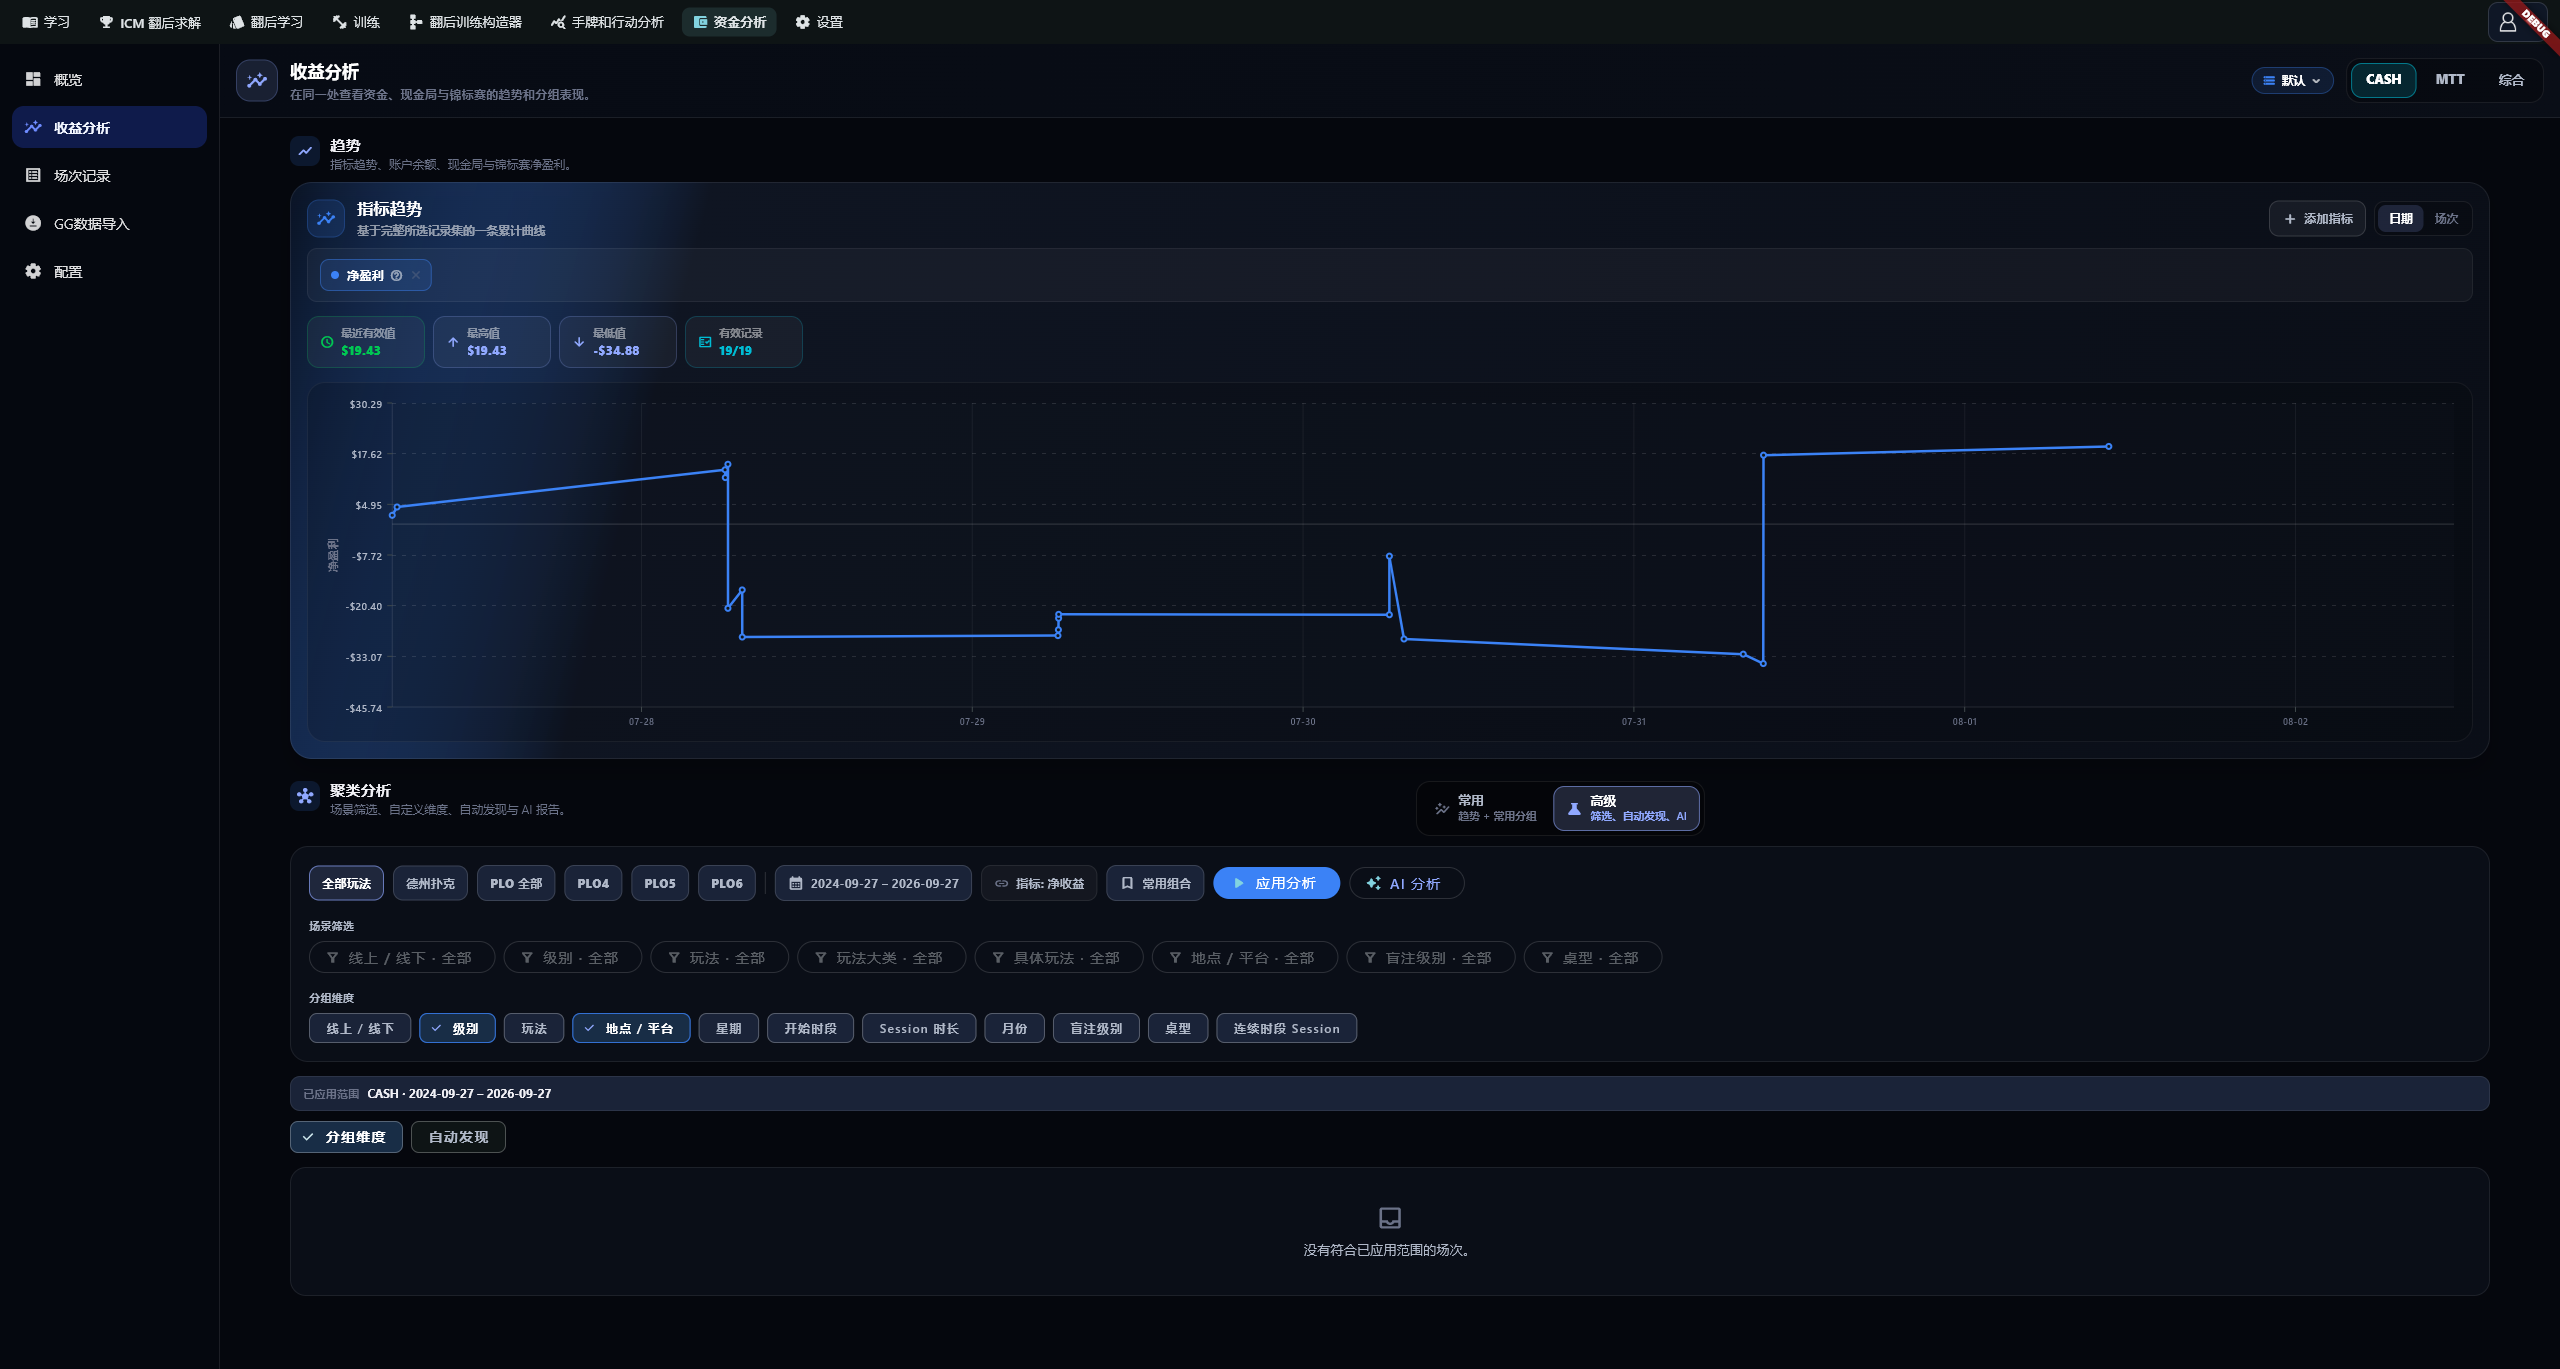Open 场次记录 session records
The image size is (2560, 1369).
[109, 175]
